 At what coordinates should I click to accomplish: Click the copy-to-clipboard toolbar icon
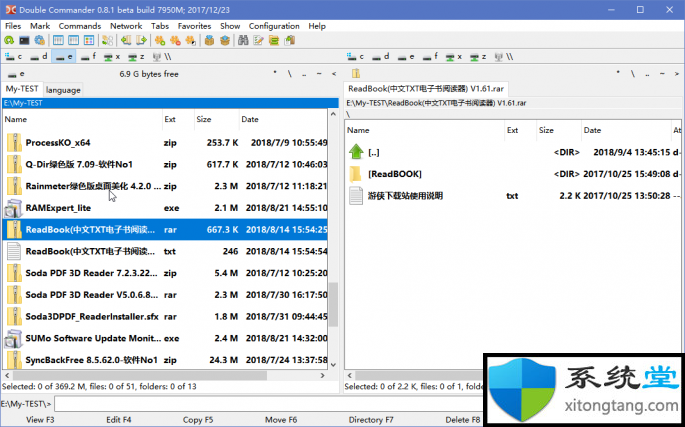point(289,41)
